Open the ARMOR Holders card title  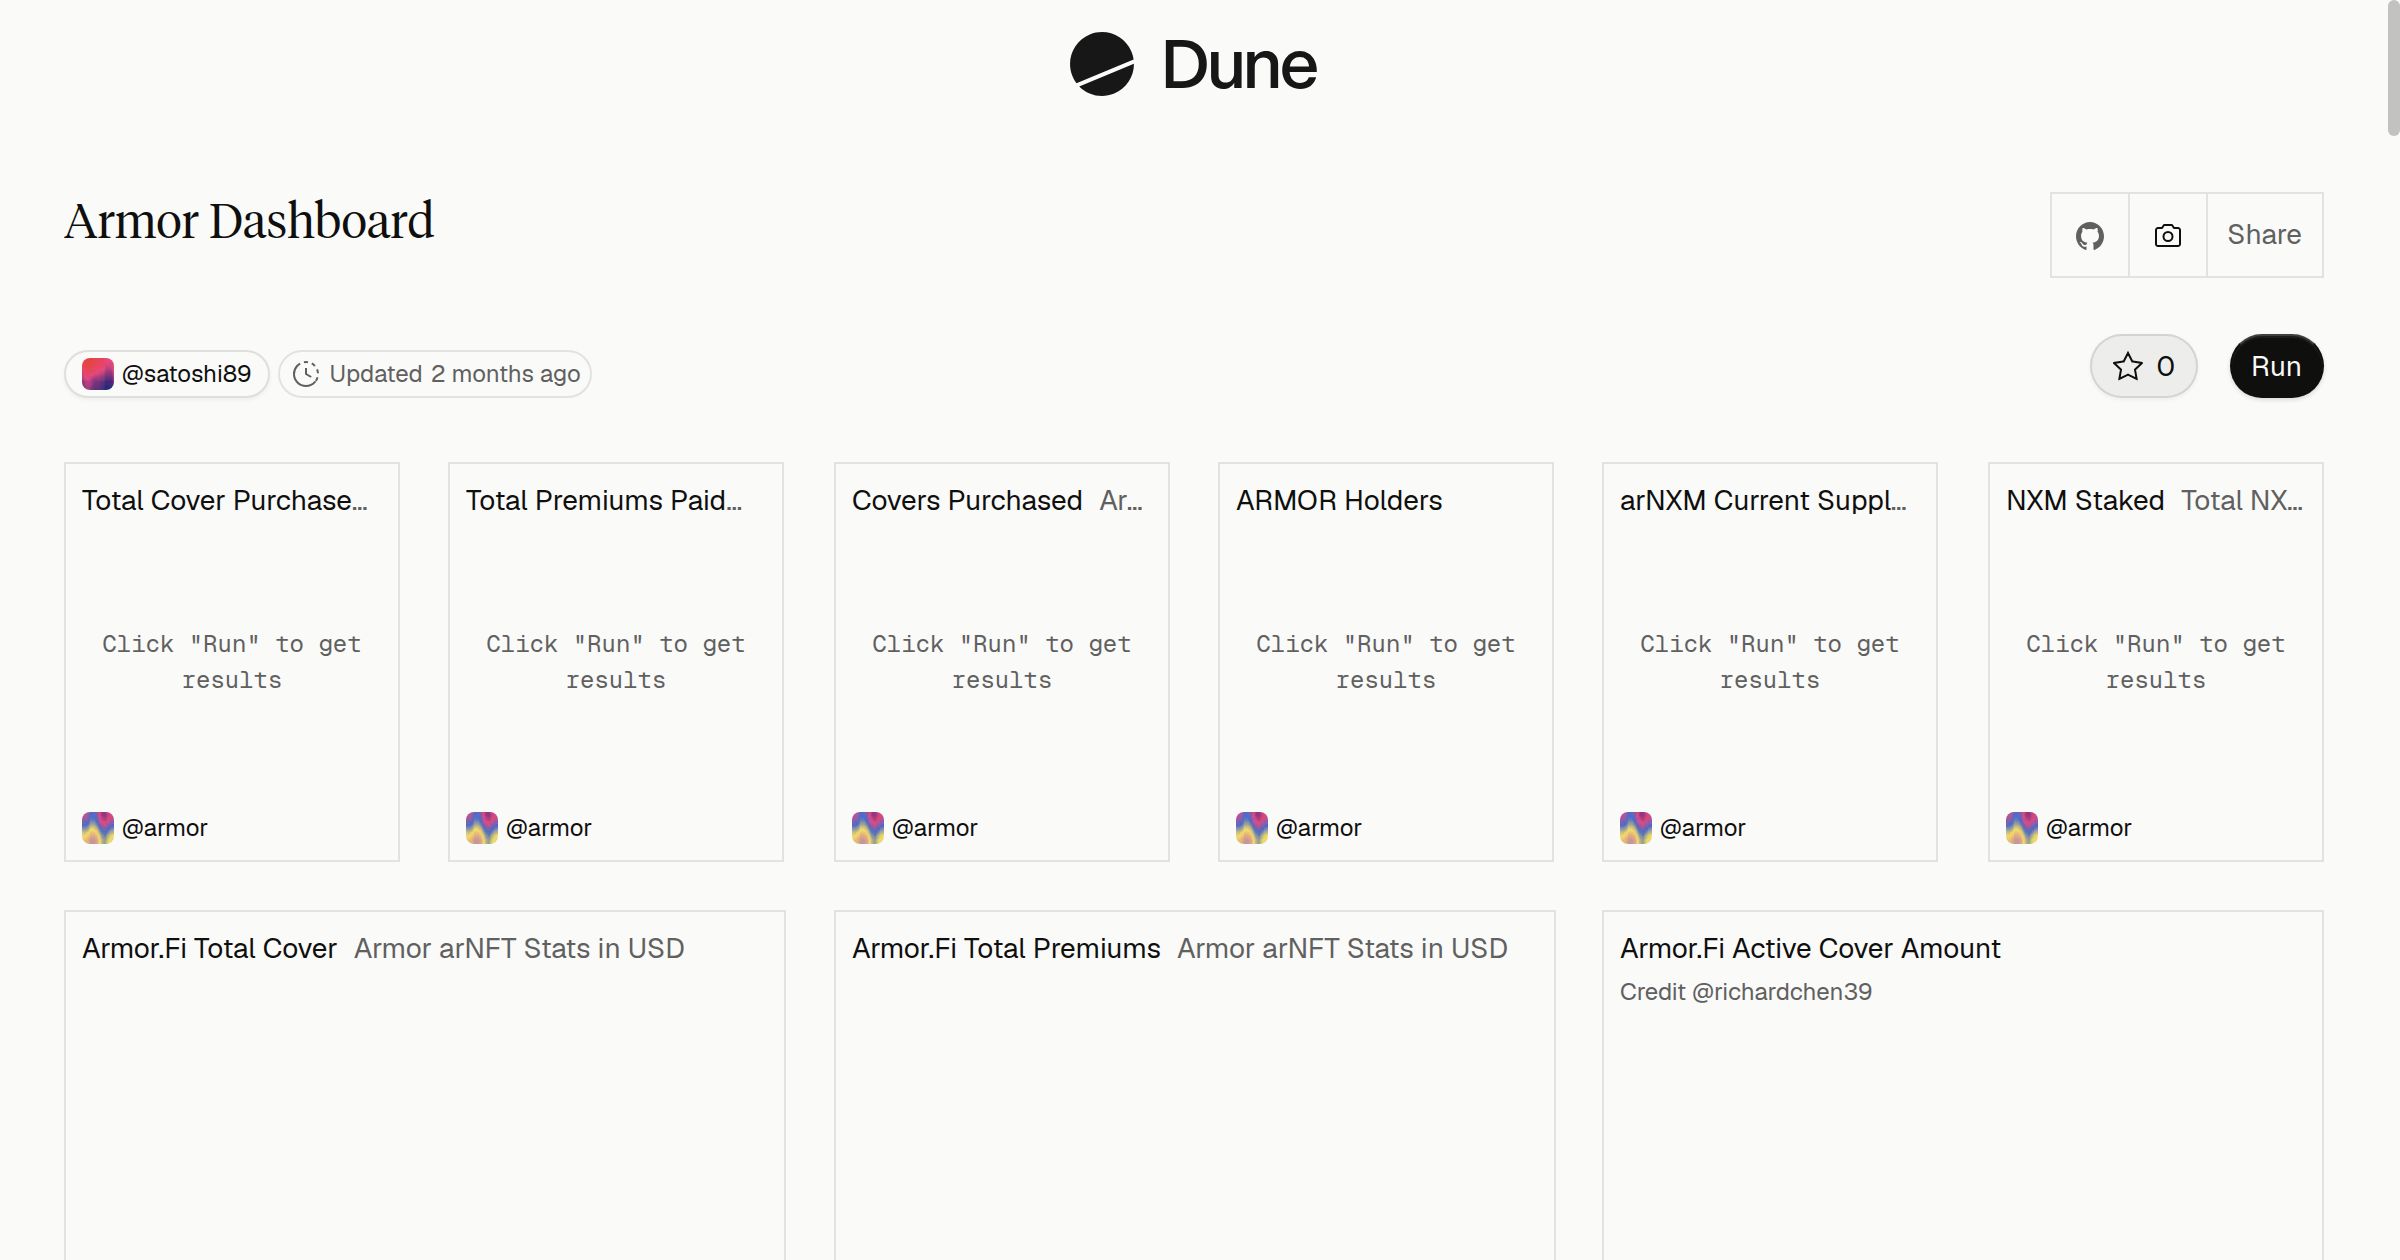click(1339, 500)
